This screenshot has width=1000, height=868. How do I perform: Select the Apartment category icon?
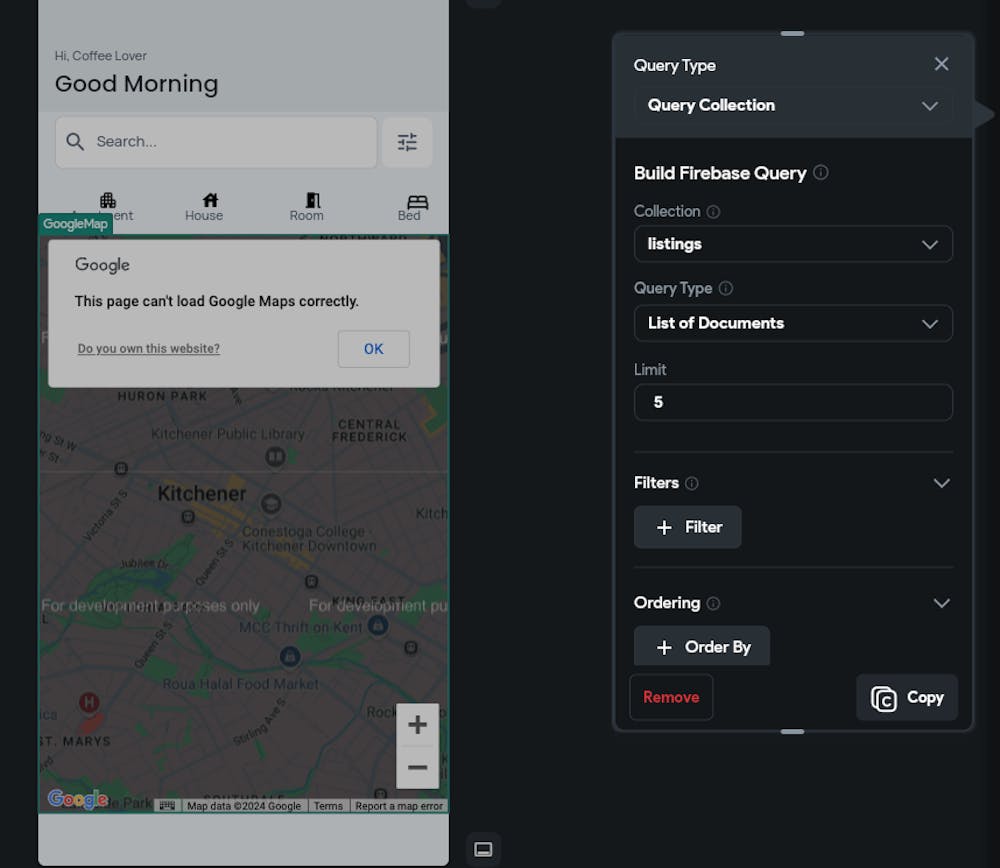pos(108,200)
